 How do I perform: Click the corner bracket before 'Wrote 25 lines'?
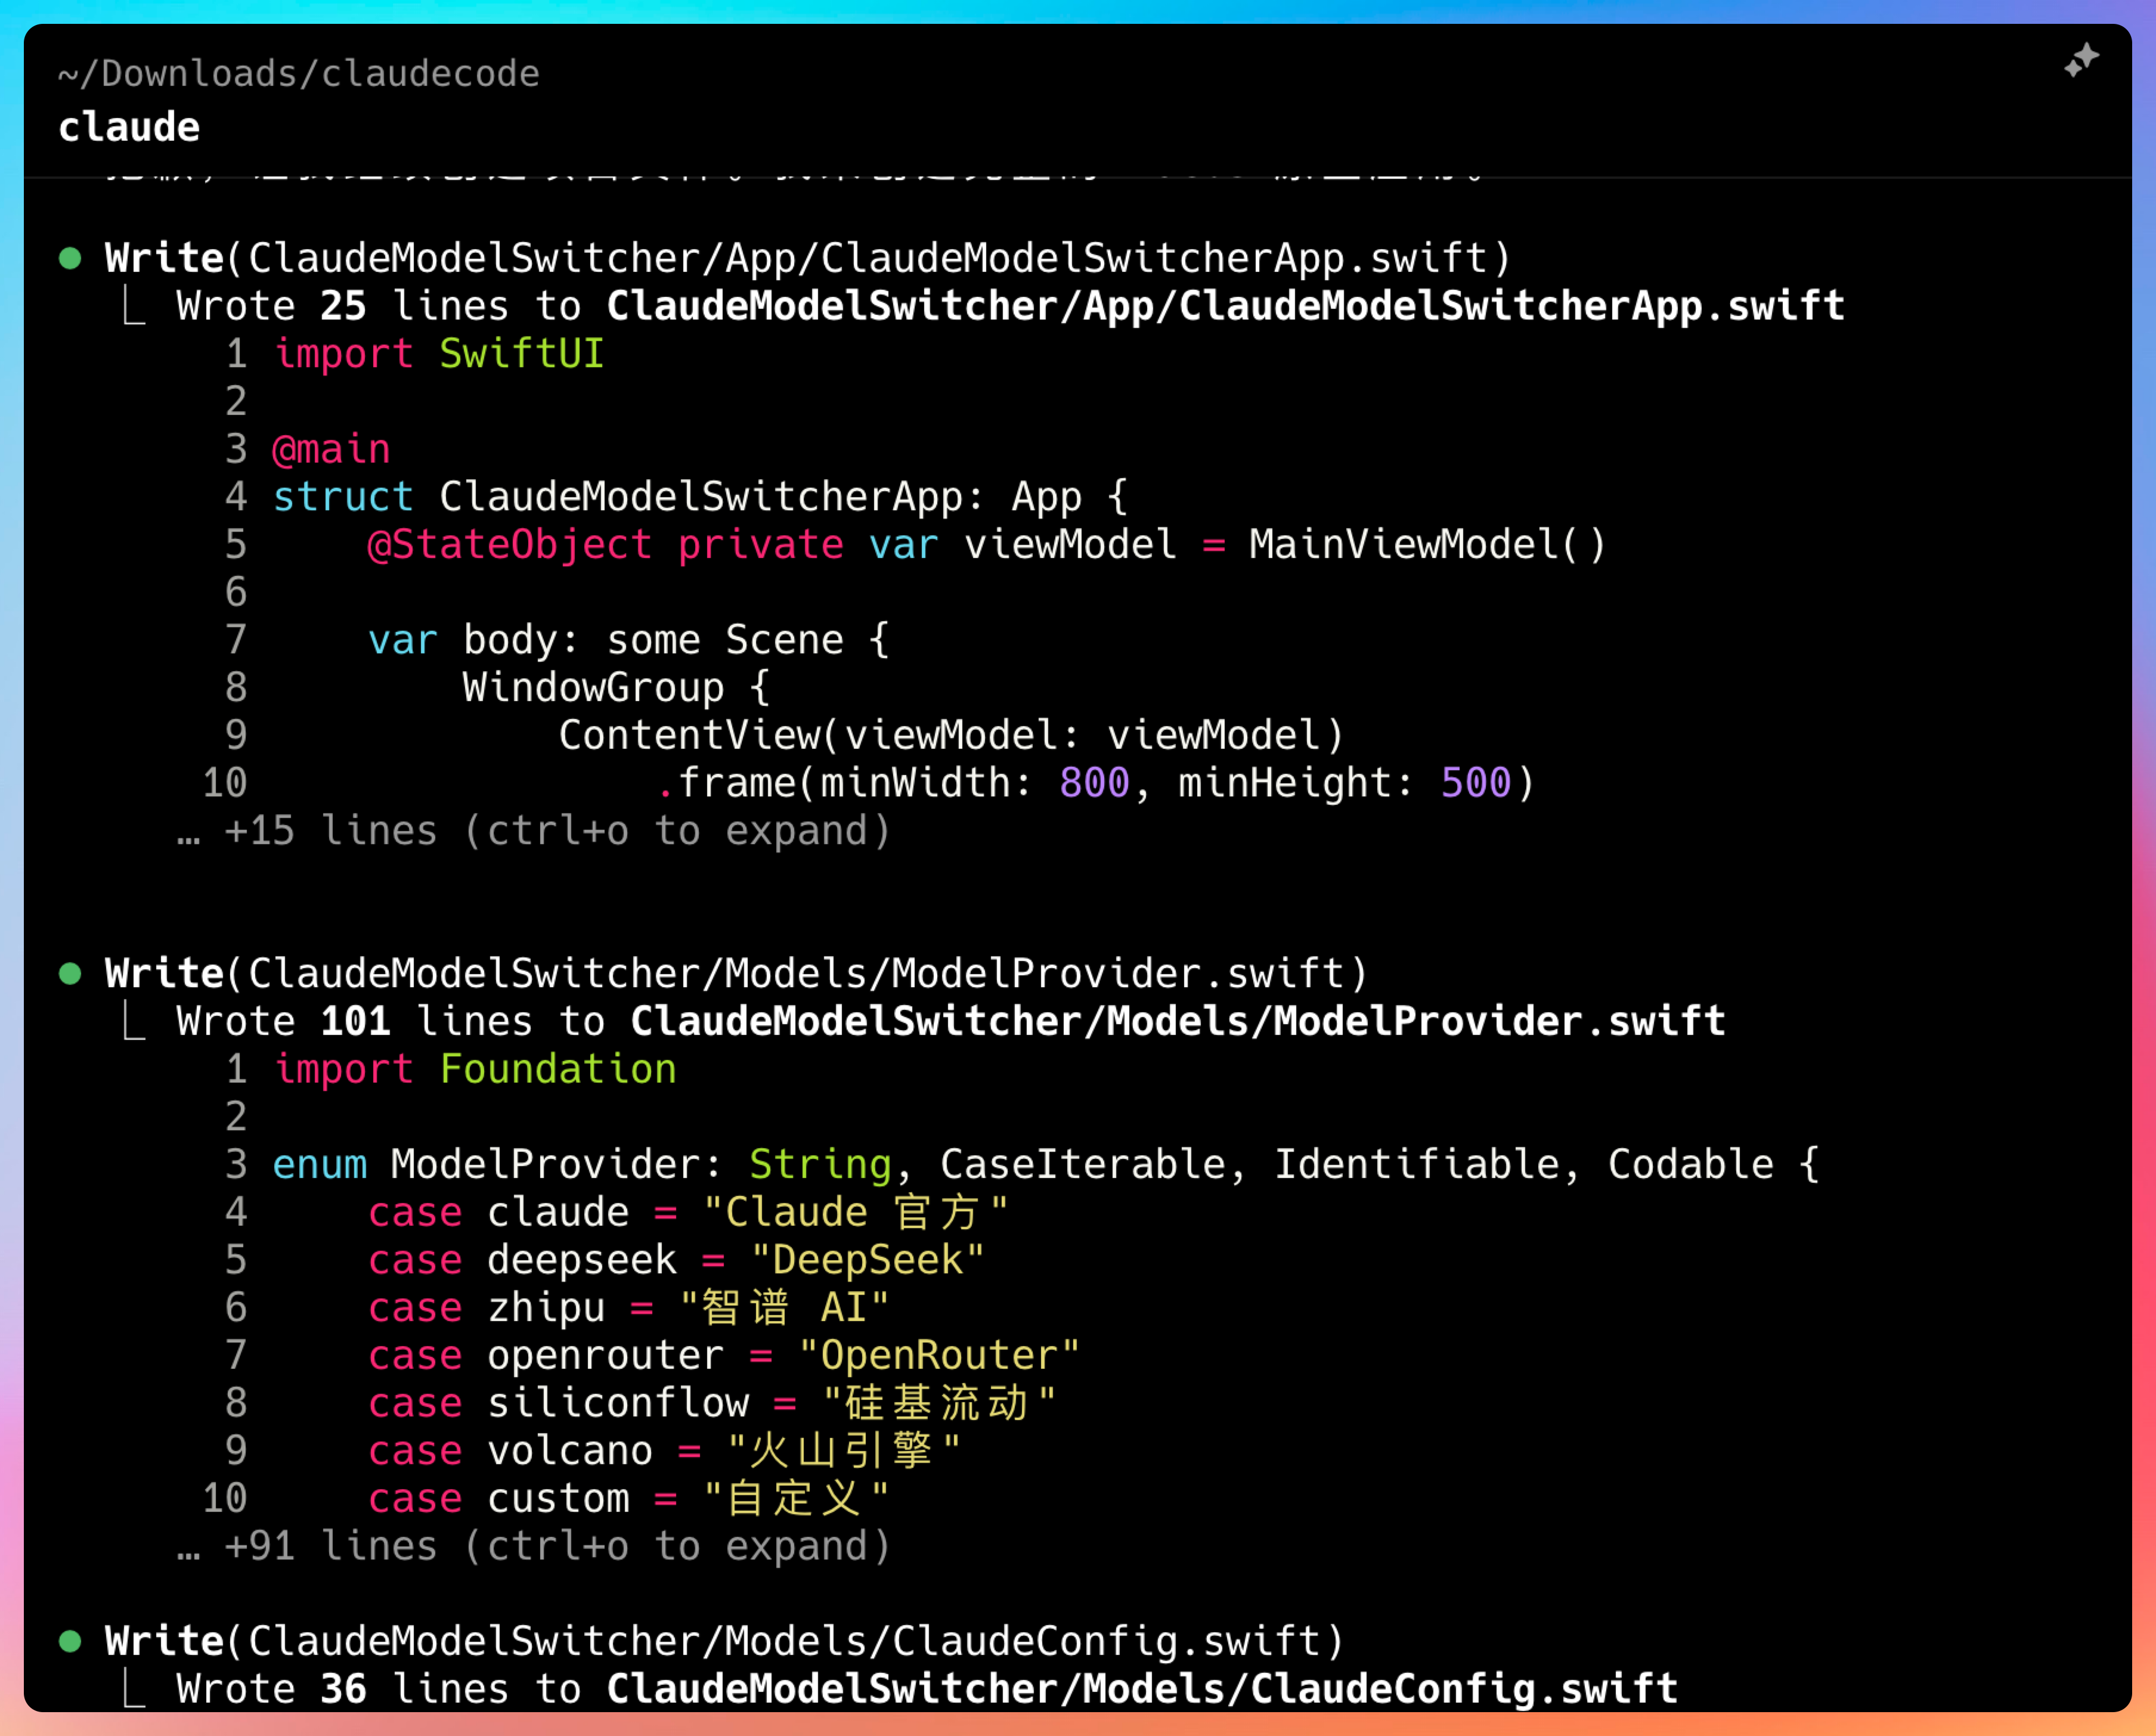(134, 306)
